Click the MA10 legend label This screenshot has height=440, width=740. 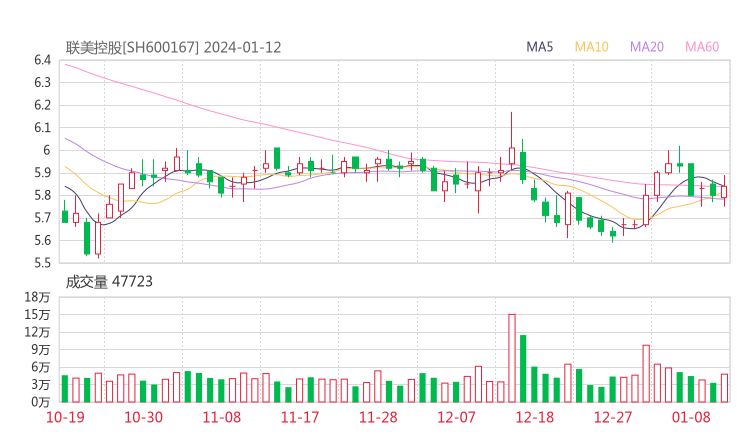click(x=591, y=47)
